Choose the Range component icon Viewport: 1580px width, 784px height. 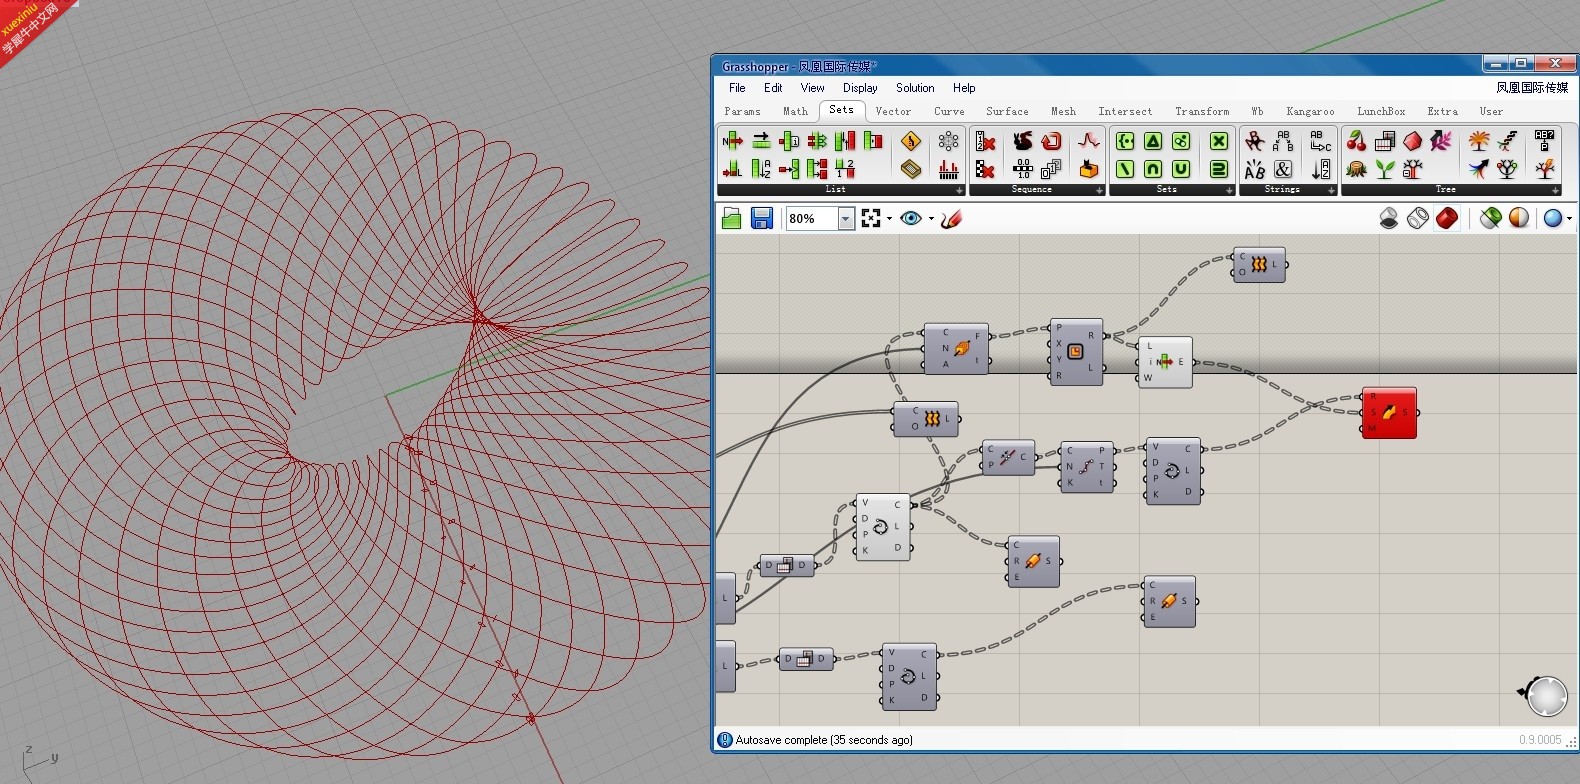[1022, 169]
